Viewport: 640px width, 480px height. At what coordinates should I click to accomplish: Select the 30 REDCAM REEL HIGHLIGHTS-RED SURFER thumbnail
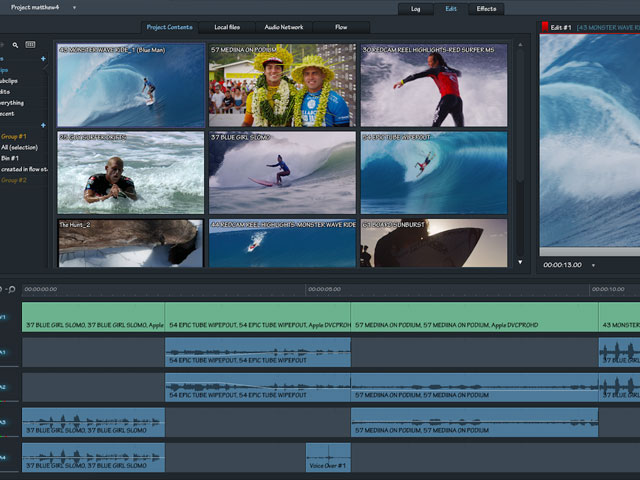coord(434,85)
